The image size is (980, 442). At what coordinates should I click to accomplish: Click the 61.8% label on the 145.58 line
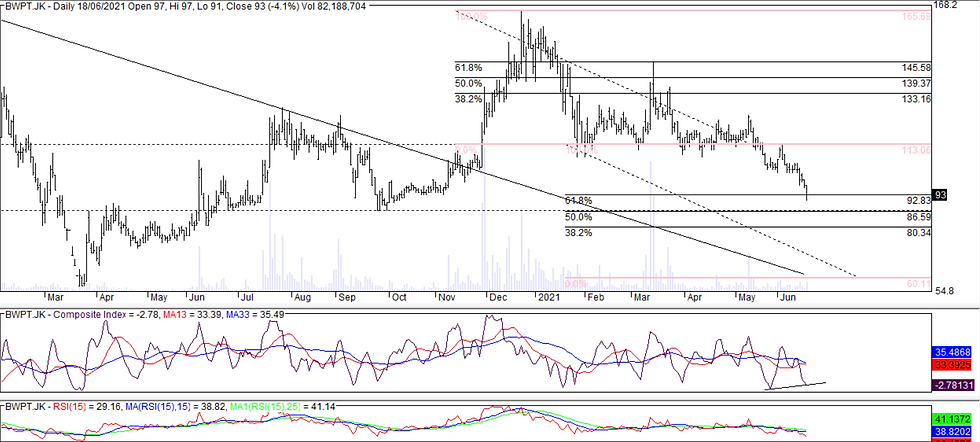469,68
